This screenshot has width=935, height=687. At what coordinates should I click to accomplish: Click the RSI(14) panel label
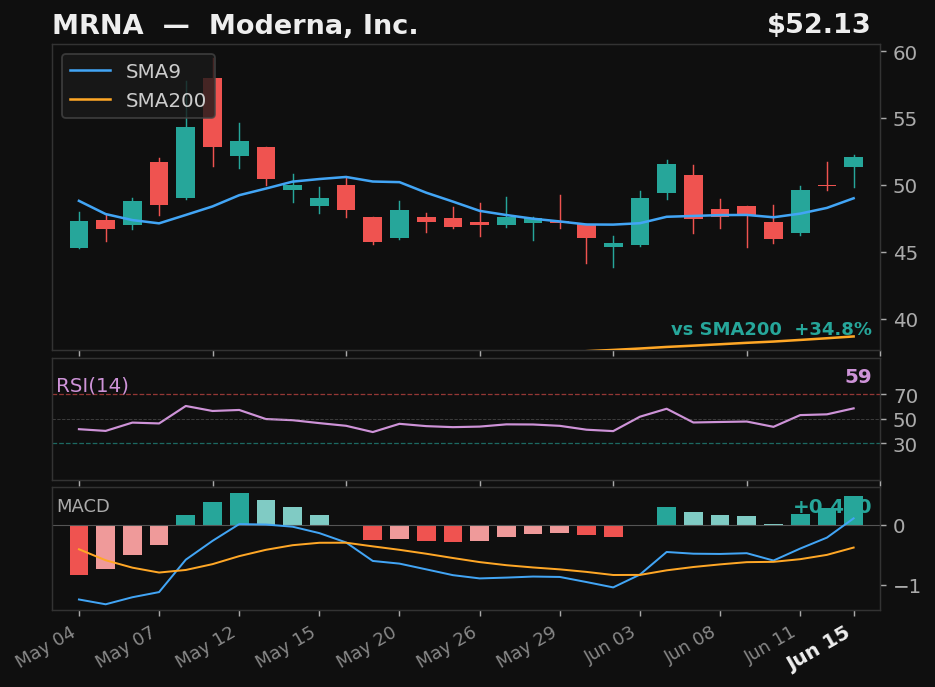pos(92,385)
